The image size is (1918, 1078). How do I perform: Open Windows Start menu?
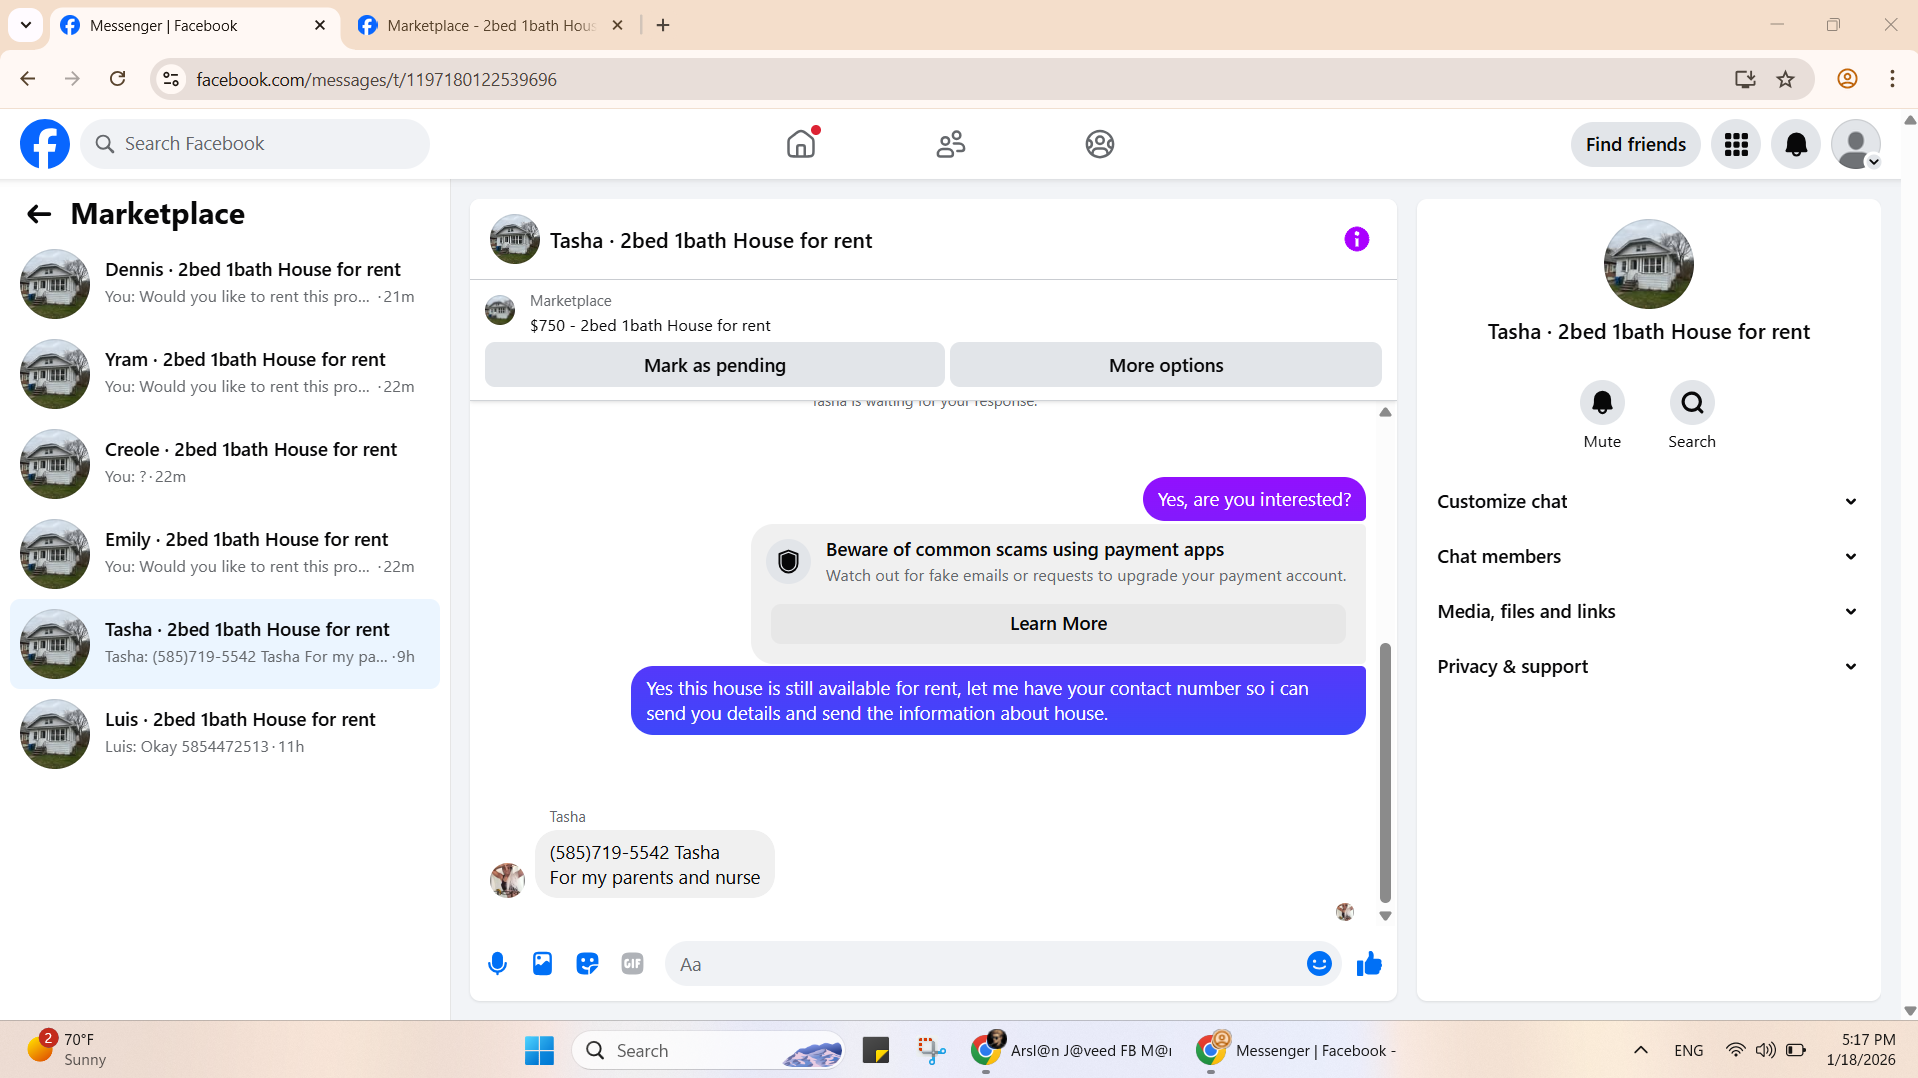point(539,1051)
